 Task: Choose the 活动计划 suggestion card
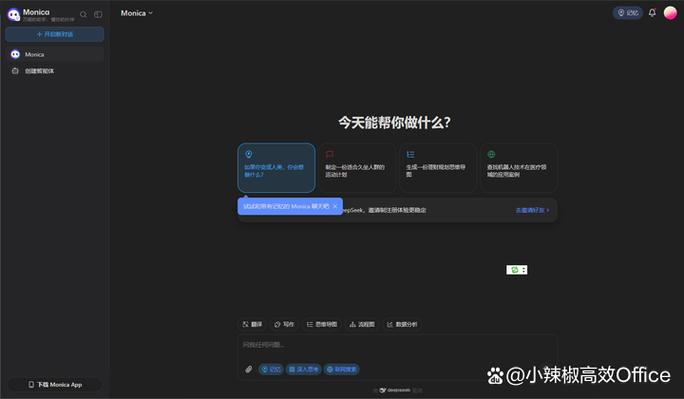pos(357,167)
